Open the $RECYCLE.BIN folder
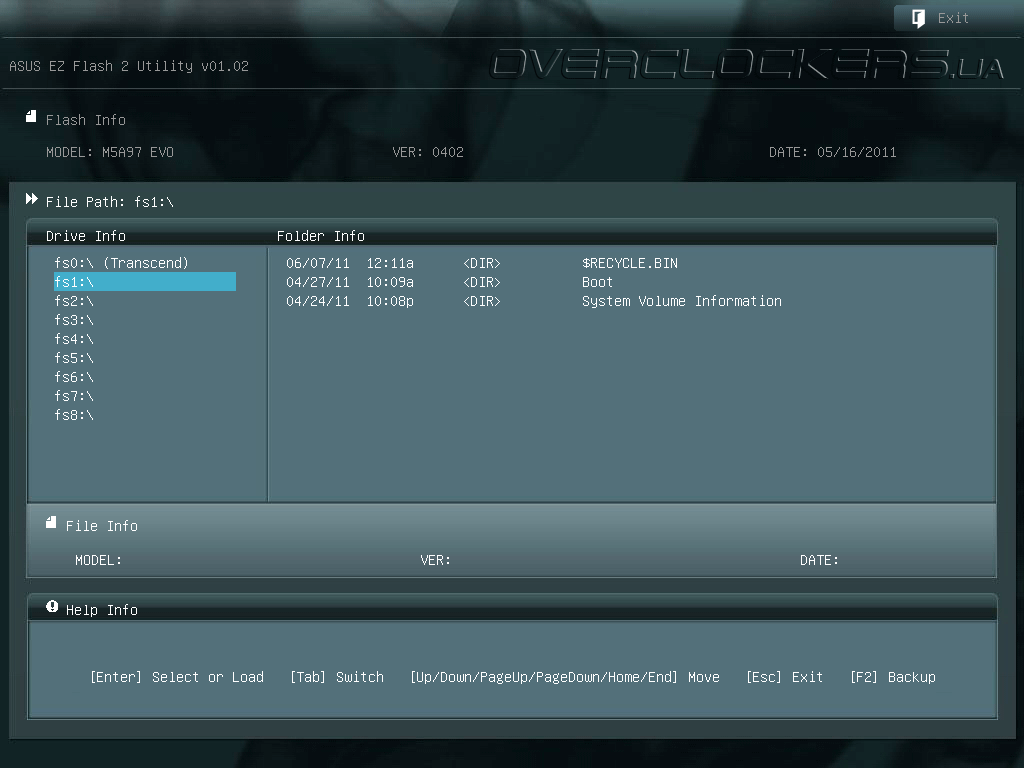 pos(630,263)
